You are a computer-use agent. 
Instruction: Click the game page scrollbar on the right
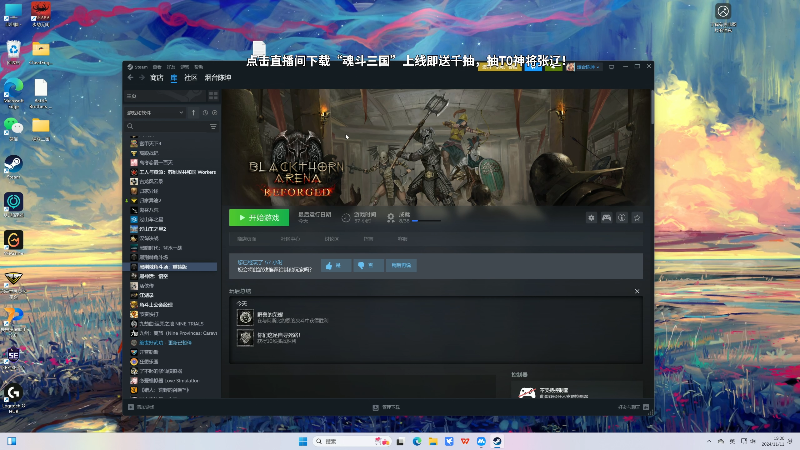click(x=652, y=107)
